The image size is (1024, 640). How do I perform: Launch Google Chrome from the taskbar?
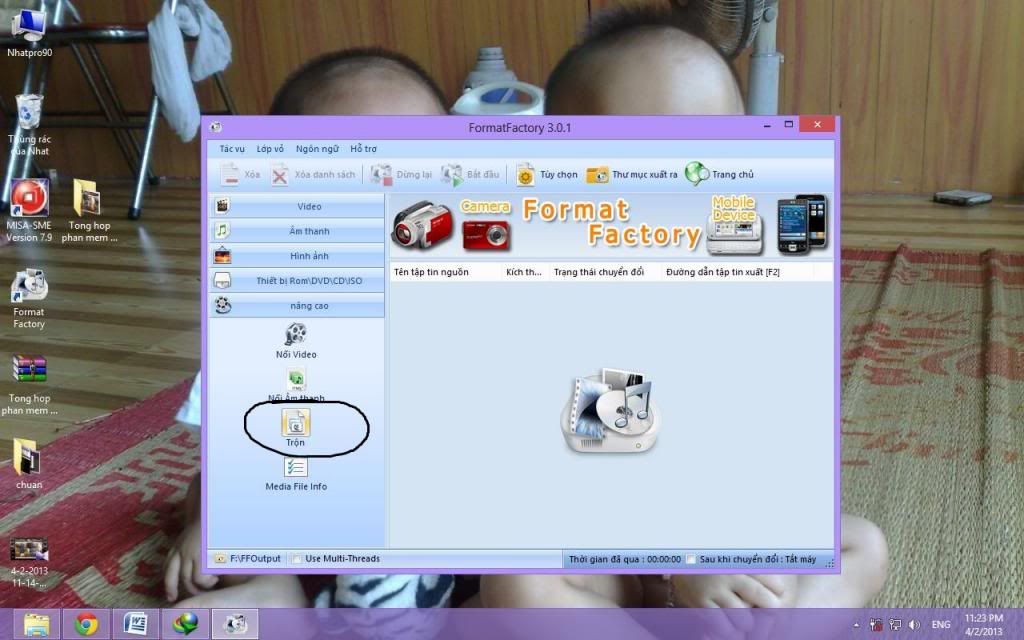86,625
